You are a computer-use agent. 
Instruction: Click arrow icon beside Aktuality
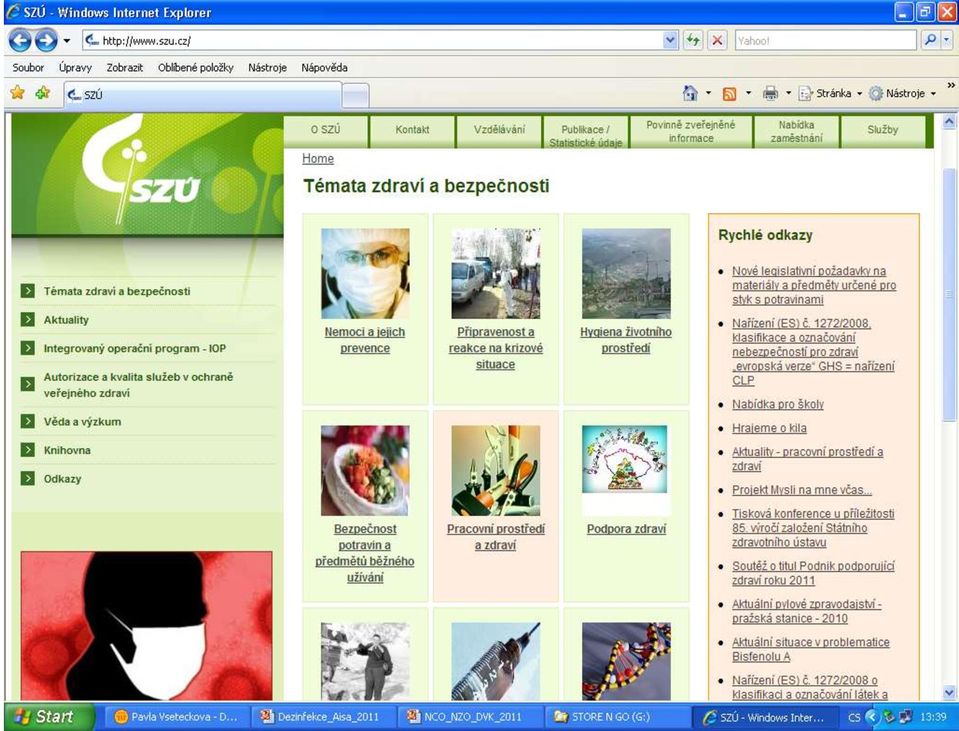point(28,319)
